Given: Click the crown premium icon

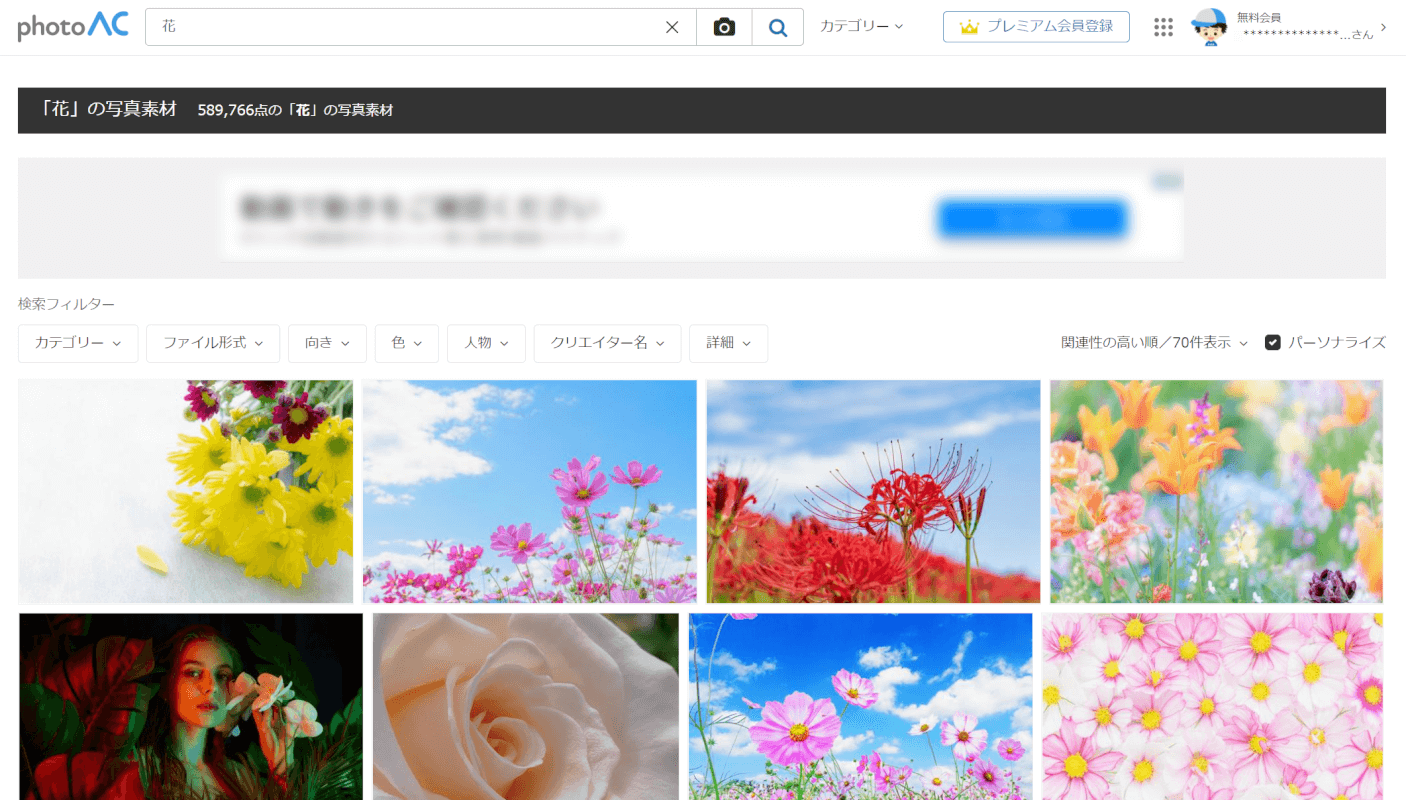Looking at the screenshot, I should (x=968, y=27).
